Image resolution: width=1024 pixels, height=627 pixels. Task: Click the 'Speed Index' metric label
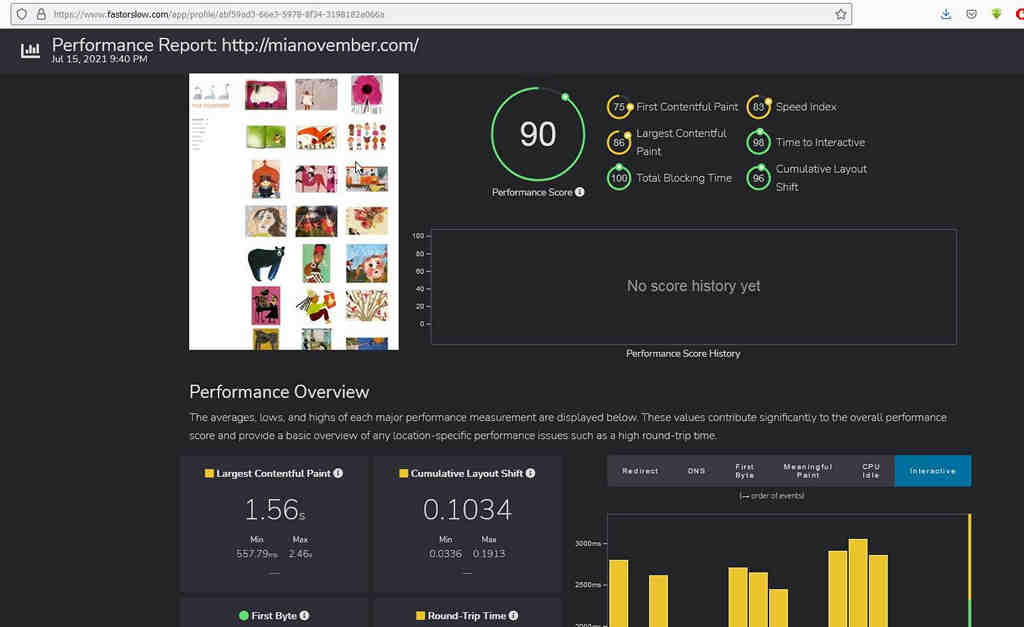tap(806, 106)
